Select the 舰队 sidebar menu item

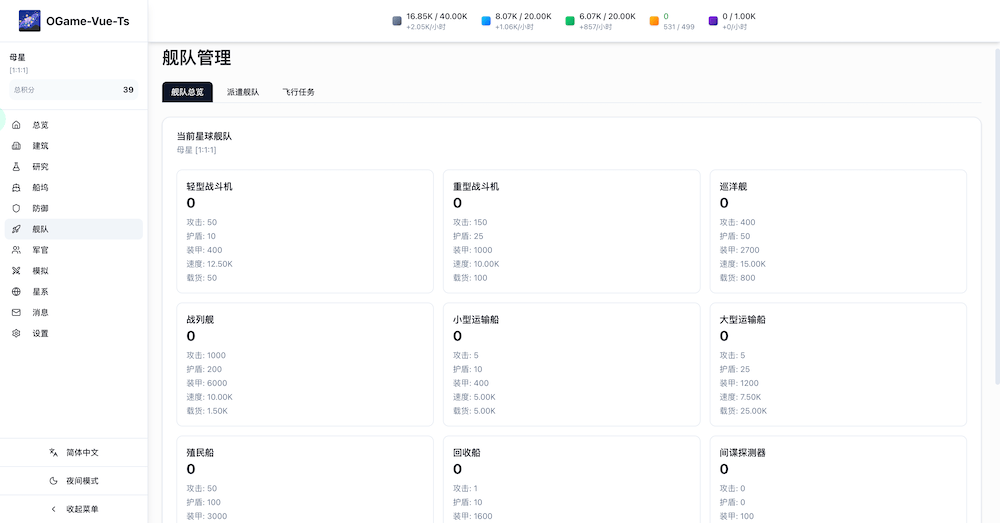[x=73, y=229]
